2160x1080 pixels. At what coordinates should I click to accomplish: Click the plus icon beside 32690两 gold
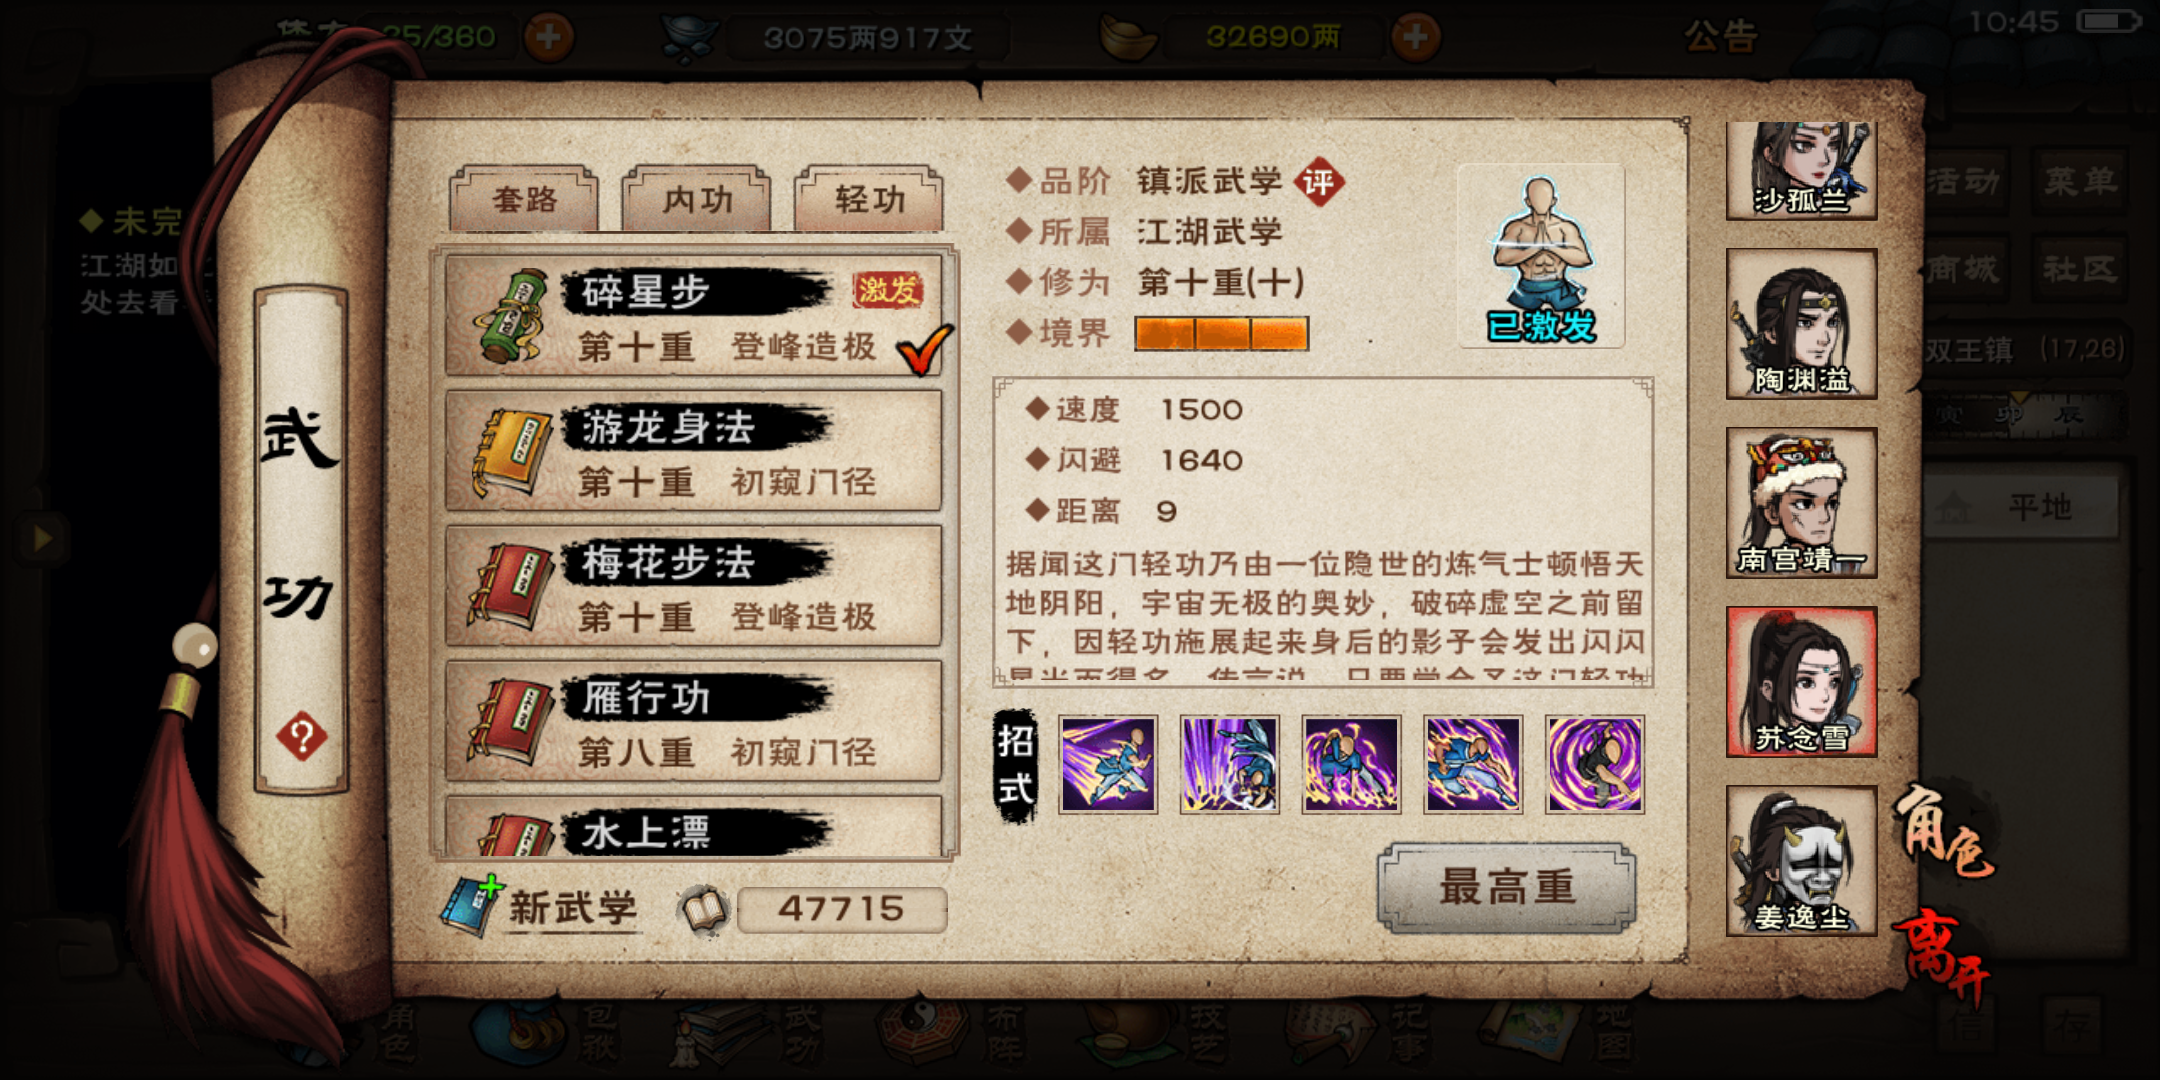coord(1415,37)
